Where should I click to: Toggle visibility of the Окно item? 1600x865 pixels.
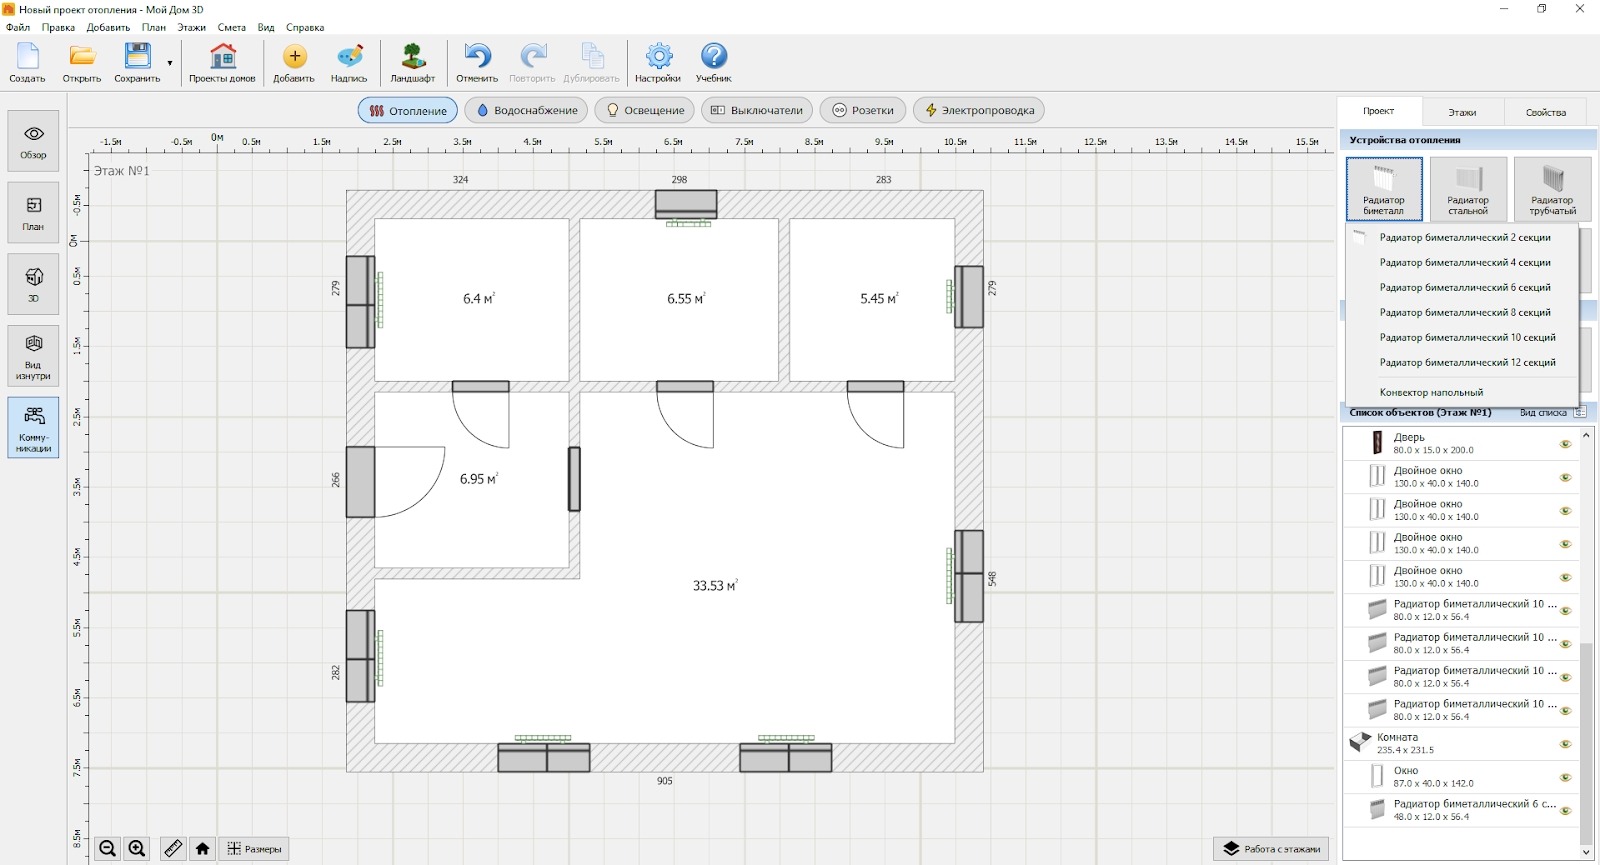coord(1566,777)
